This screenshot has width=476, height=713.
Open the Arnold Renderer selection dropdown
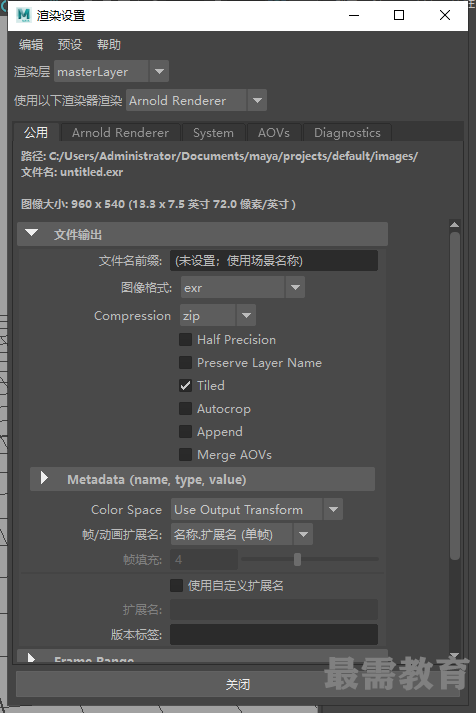pyautogui.click(x=196, y=100)
